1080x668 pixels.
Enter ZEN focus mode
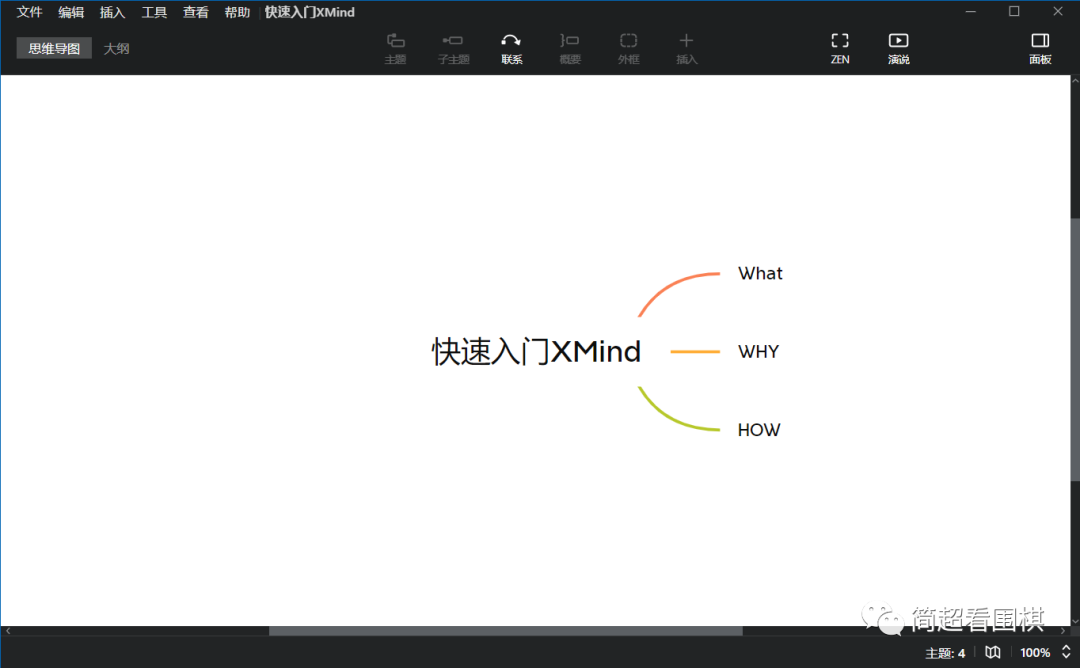(x=839, y=48)
